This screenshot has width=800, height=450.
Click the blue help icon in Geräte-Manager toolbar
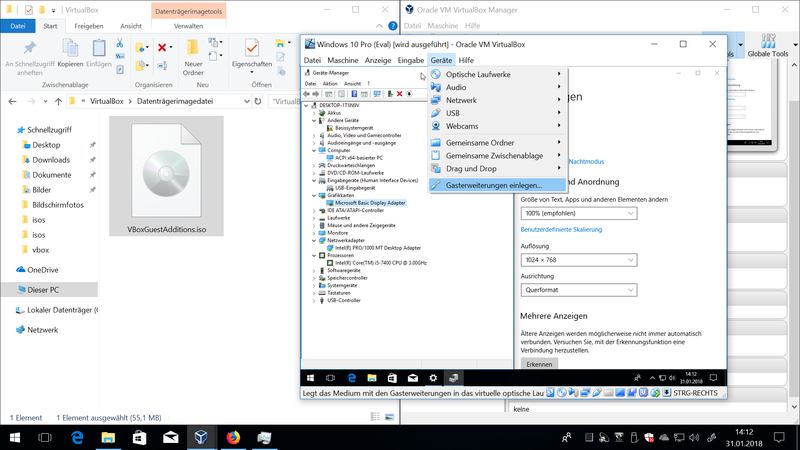tap(354, 94)
